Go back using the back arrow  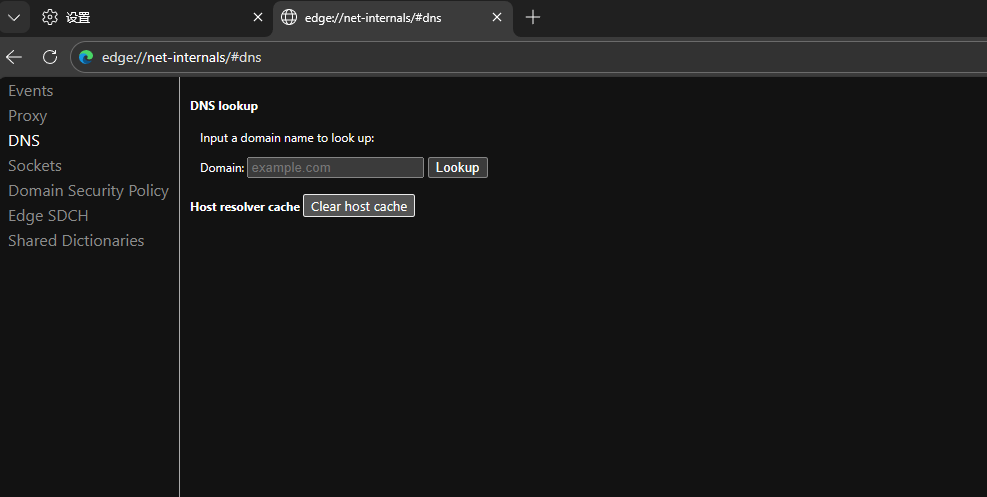14,57
